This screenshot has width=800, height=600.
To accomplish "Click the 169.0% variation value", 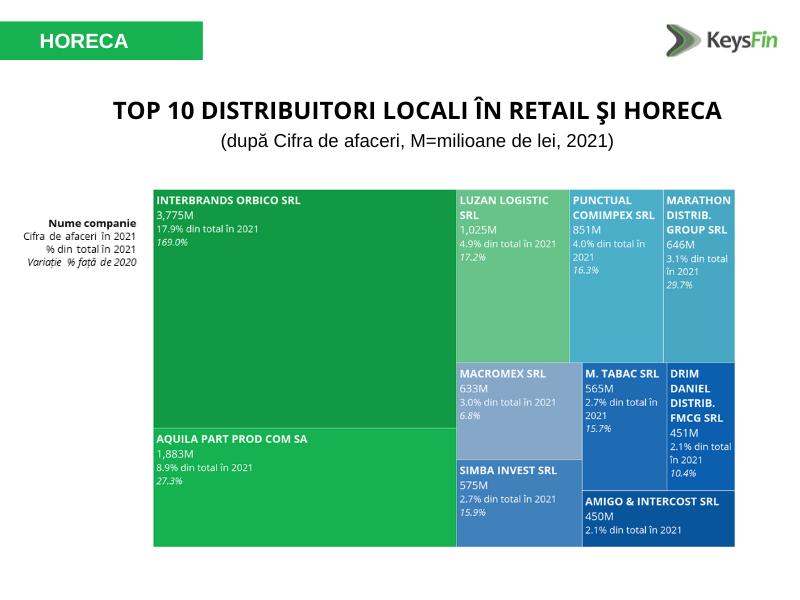I will point(172,242).
